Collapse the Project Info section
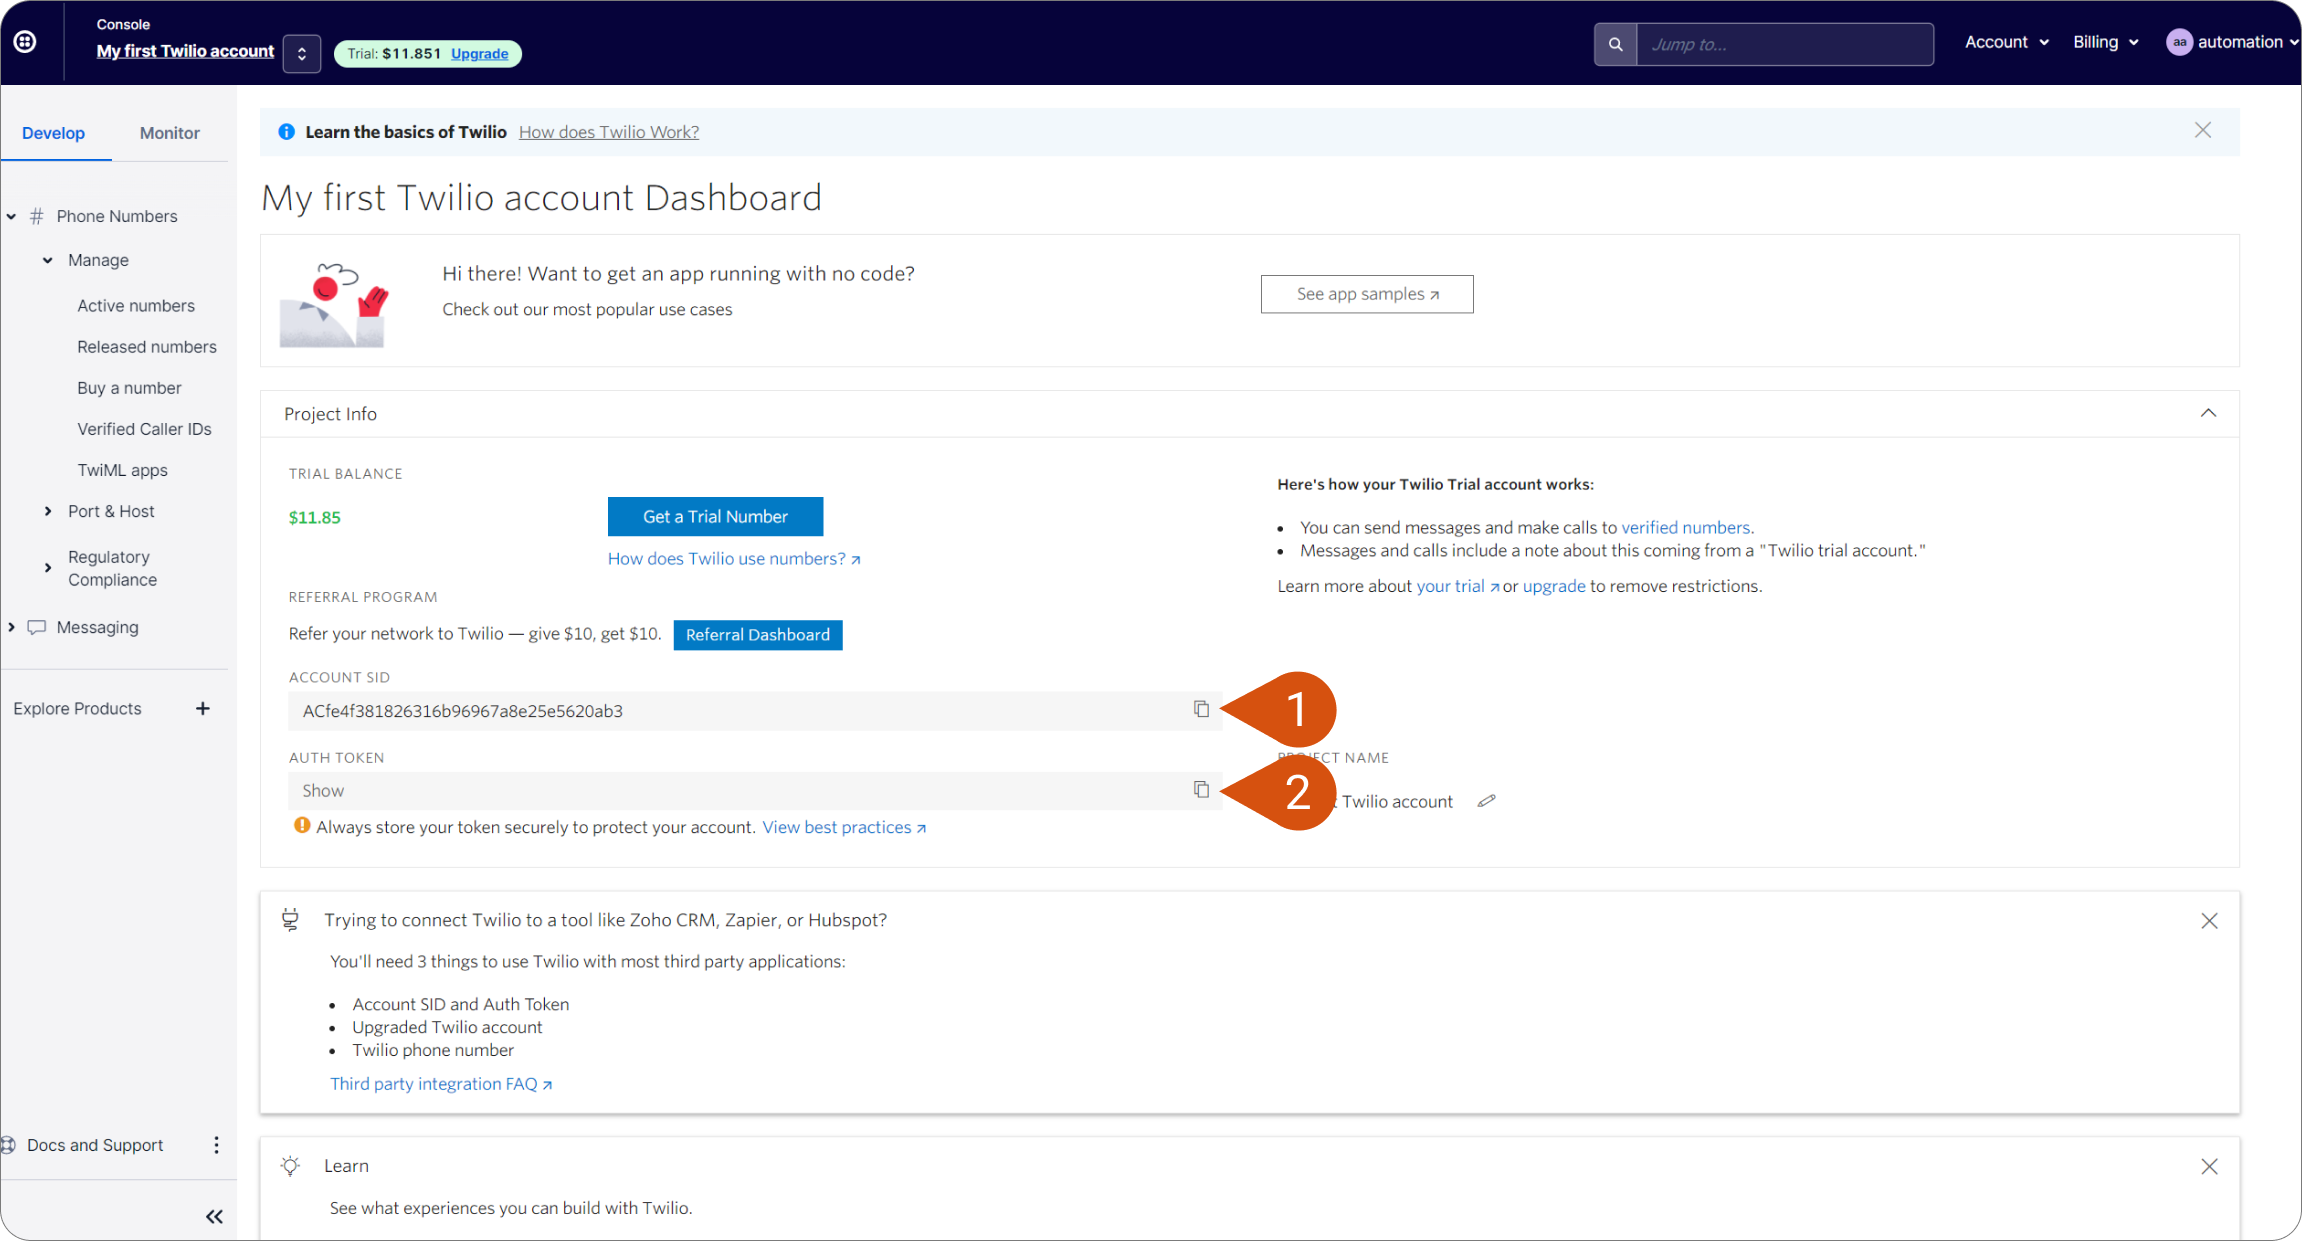Image resolution: width=2302 pixels, height=1241 pixels. [2208, 413]
